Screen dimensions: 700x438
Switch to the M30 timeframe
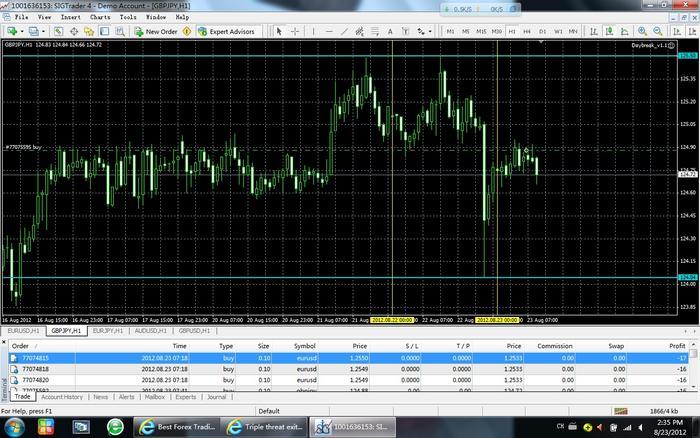coord(496,31)
